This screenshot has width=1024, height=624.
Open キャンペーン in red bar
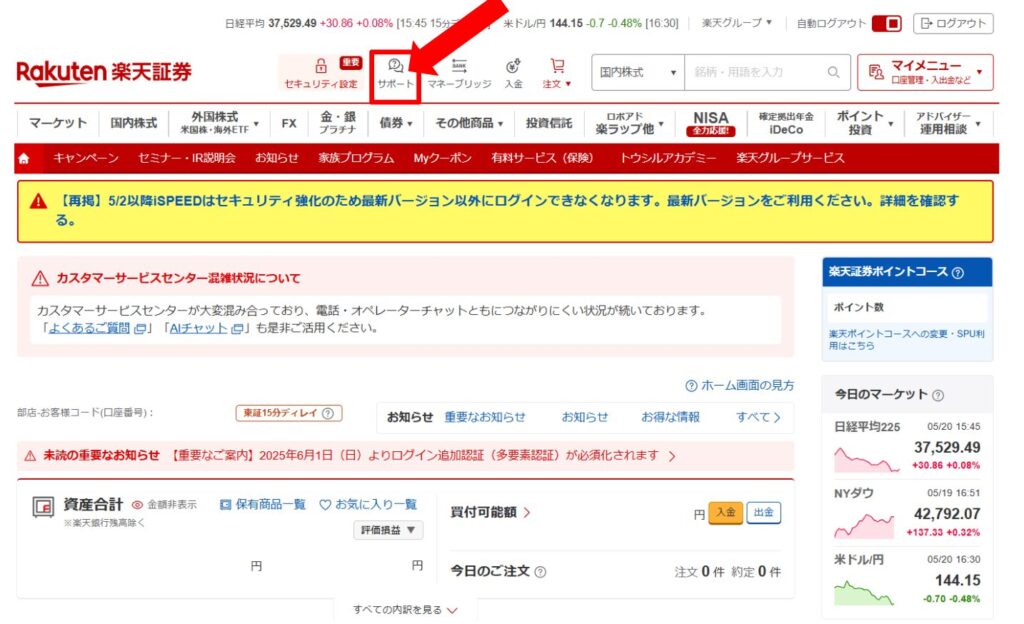point(86,158)
